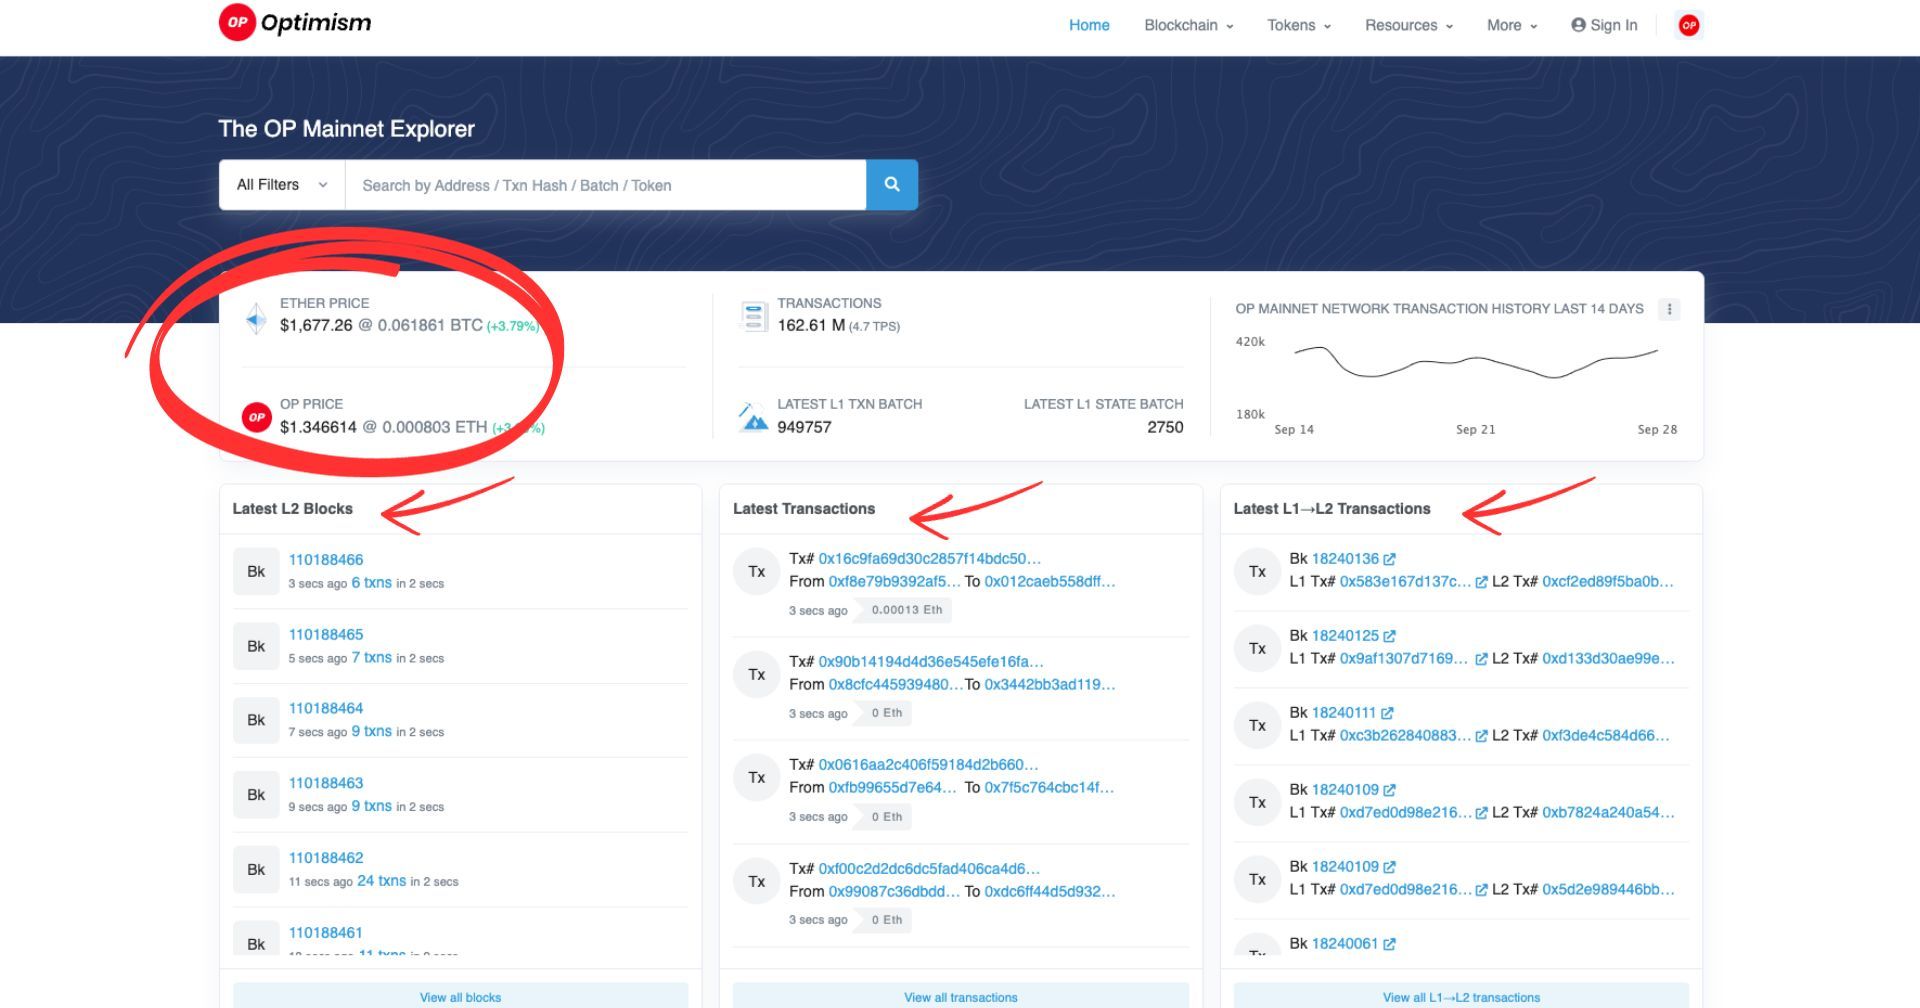Click the Latest L1 Txn Batch icon
Image resolution: width=1920 pixels, height=1008 pixels.
click(753, 417)
